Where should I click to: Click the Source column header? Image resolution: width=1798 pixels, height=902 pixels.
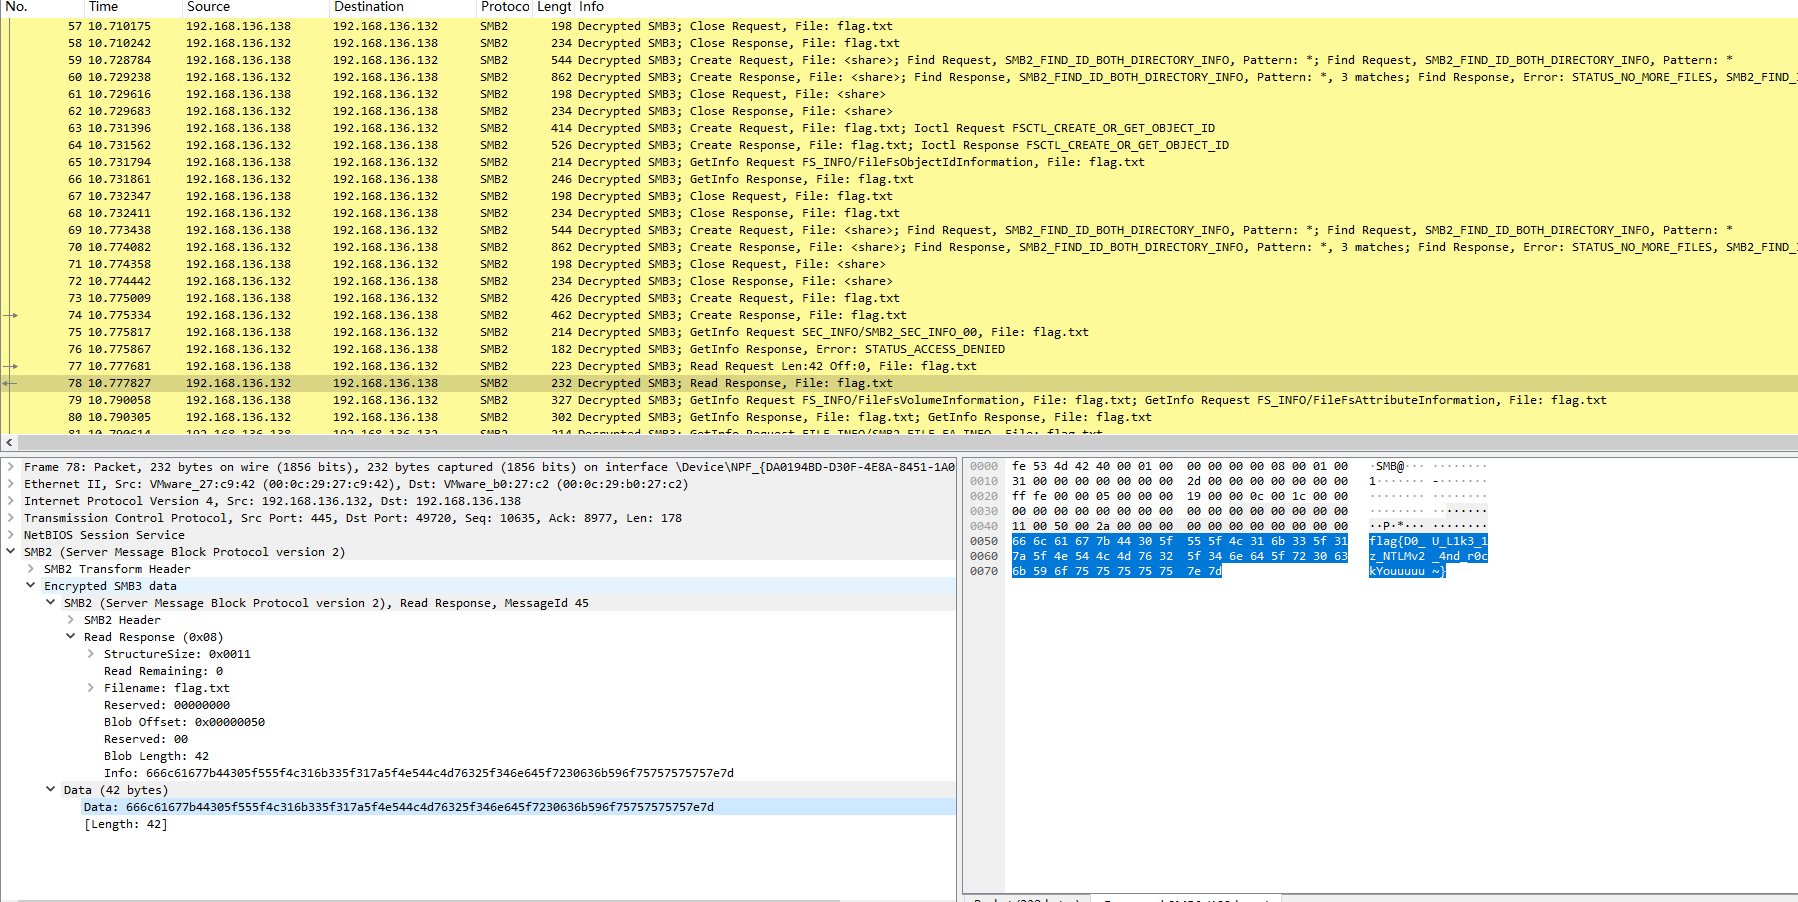[208, 7]
